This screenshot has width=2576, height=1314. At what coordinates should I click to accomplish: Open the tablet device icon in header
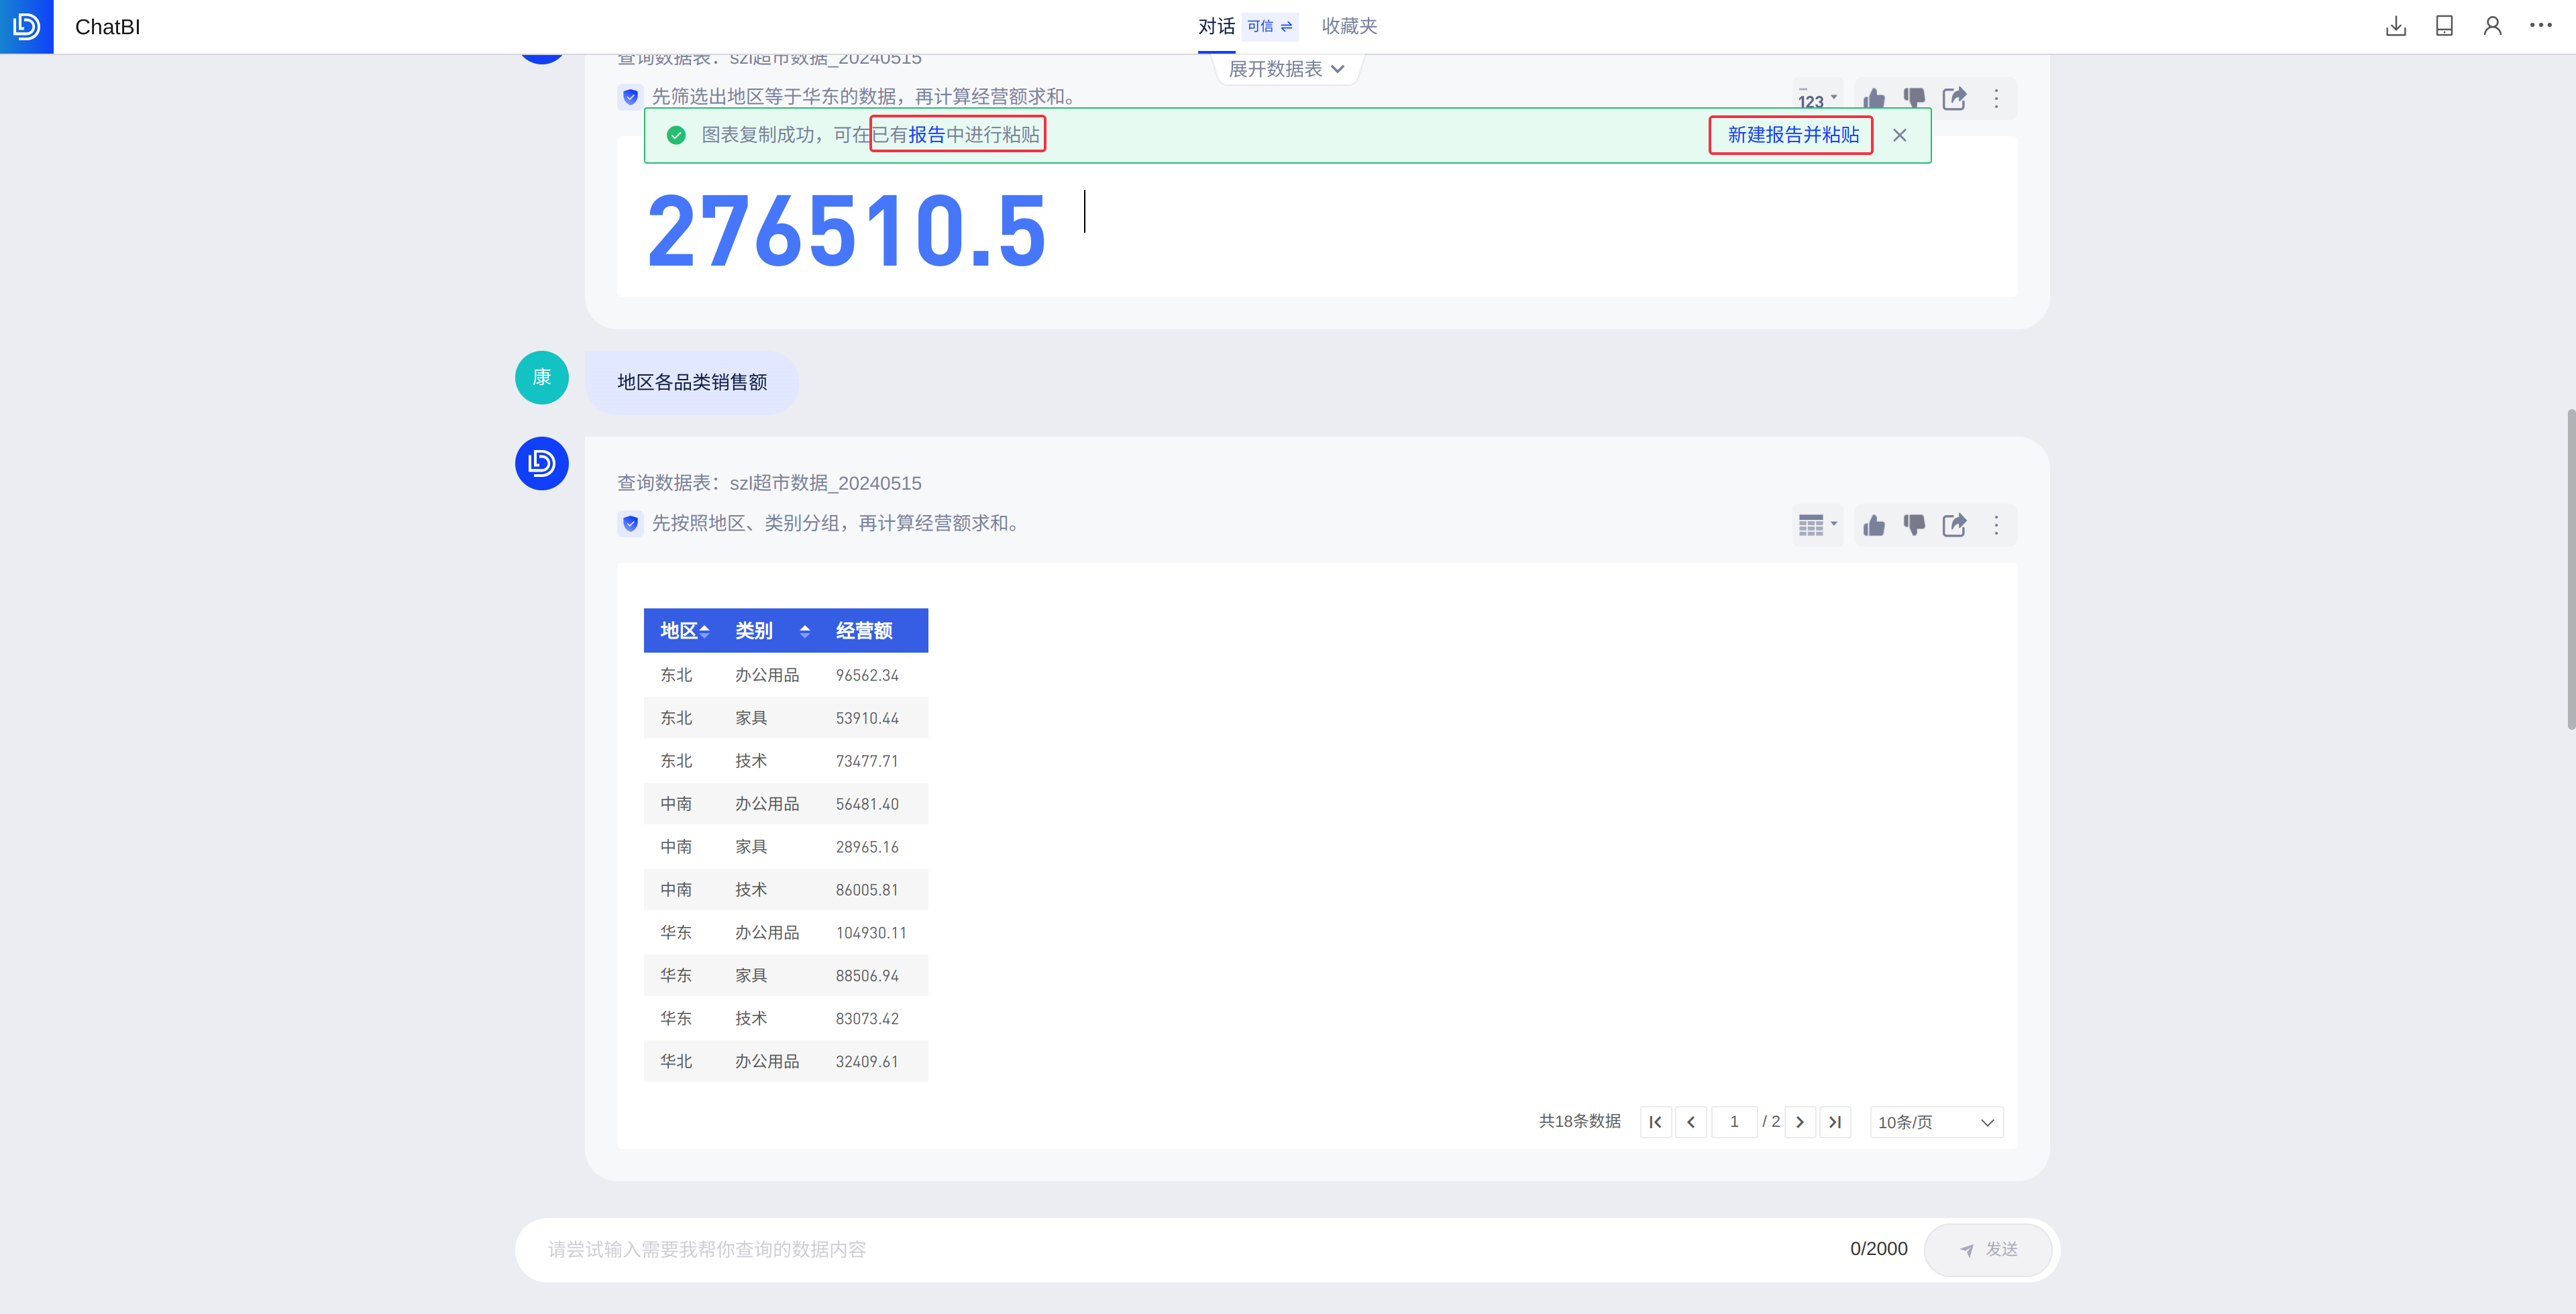pos(2444,26)
